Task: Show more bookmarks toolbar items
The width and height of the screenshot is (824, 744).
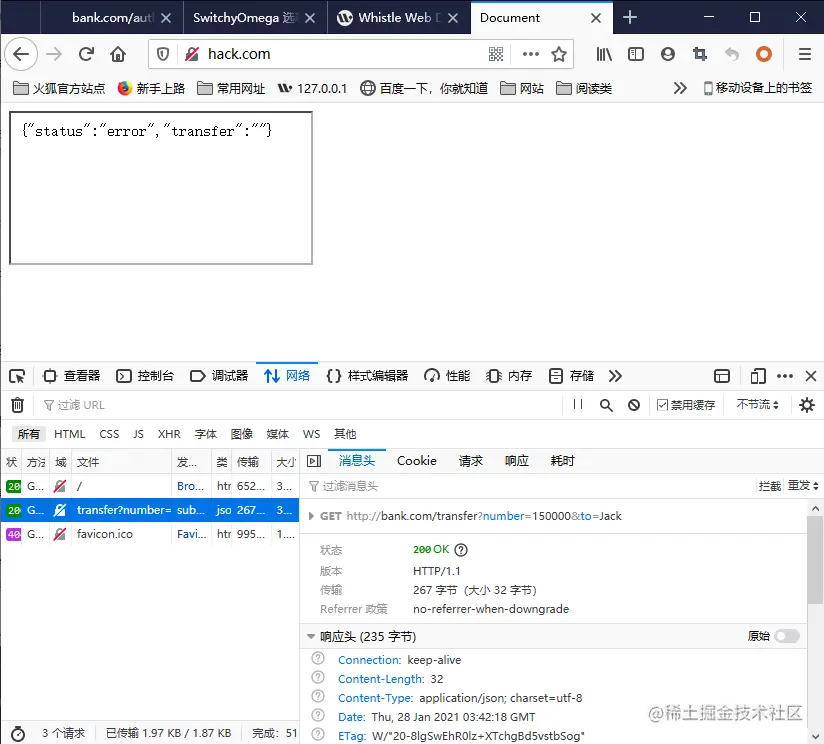Action: (680, 88)
